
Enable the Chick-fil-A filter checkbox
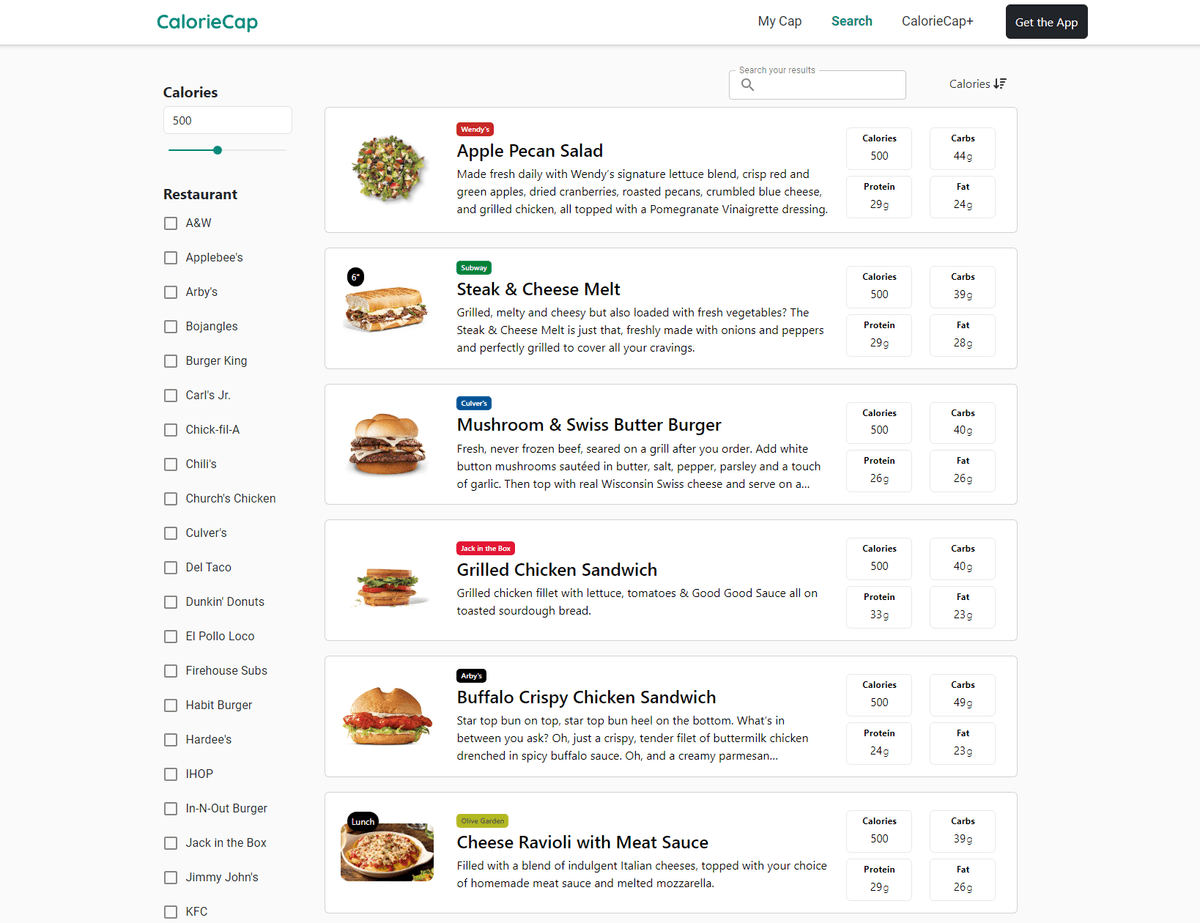(171, 430)
